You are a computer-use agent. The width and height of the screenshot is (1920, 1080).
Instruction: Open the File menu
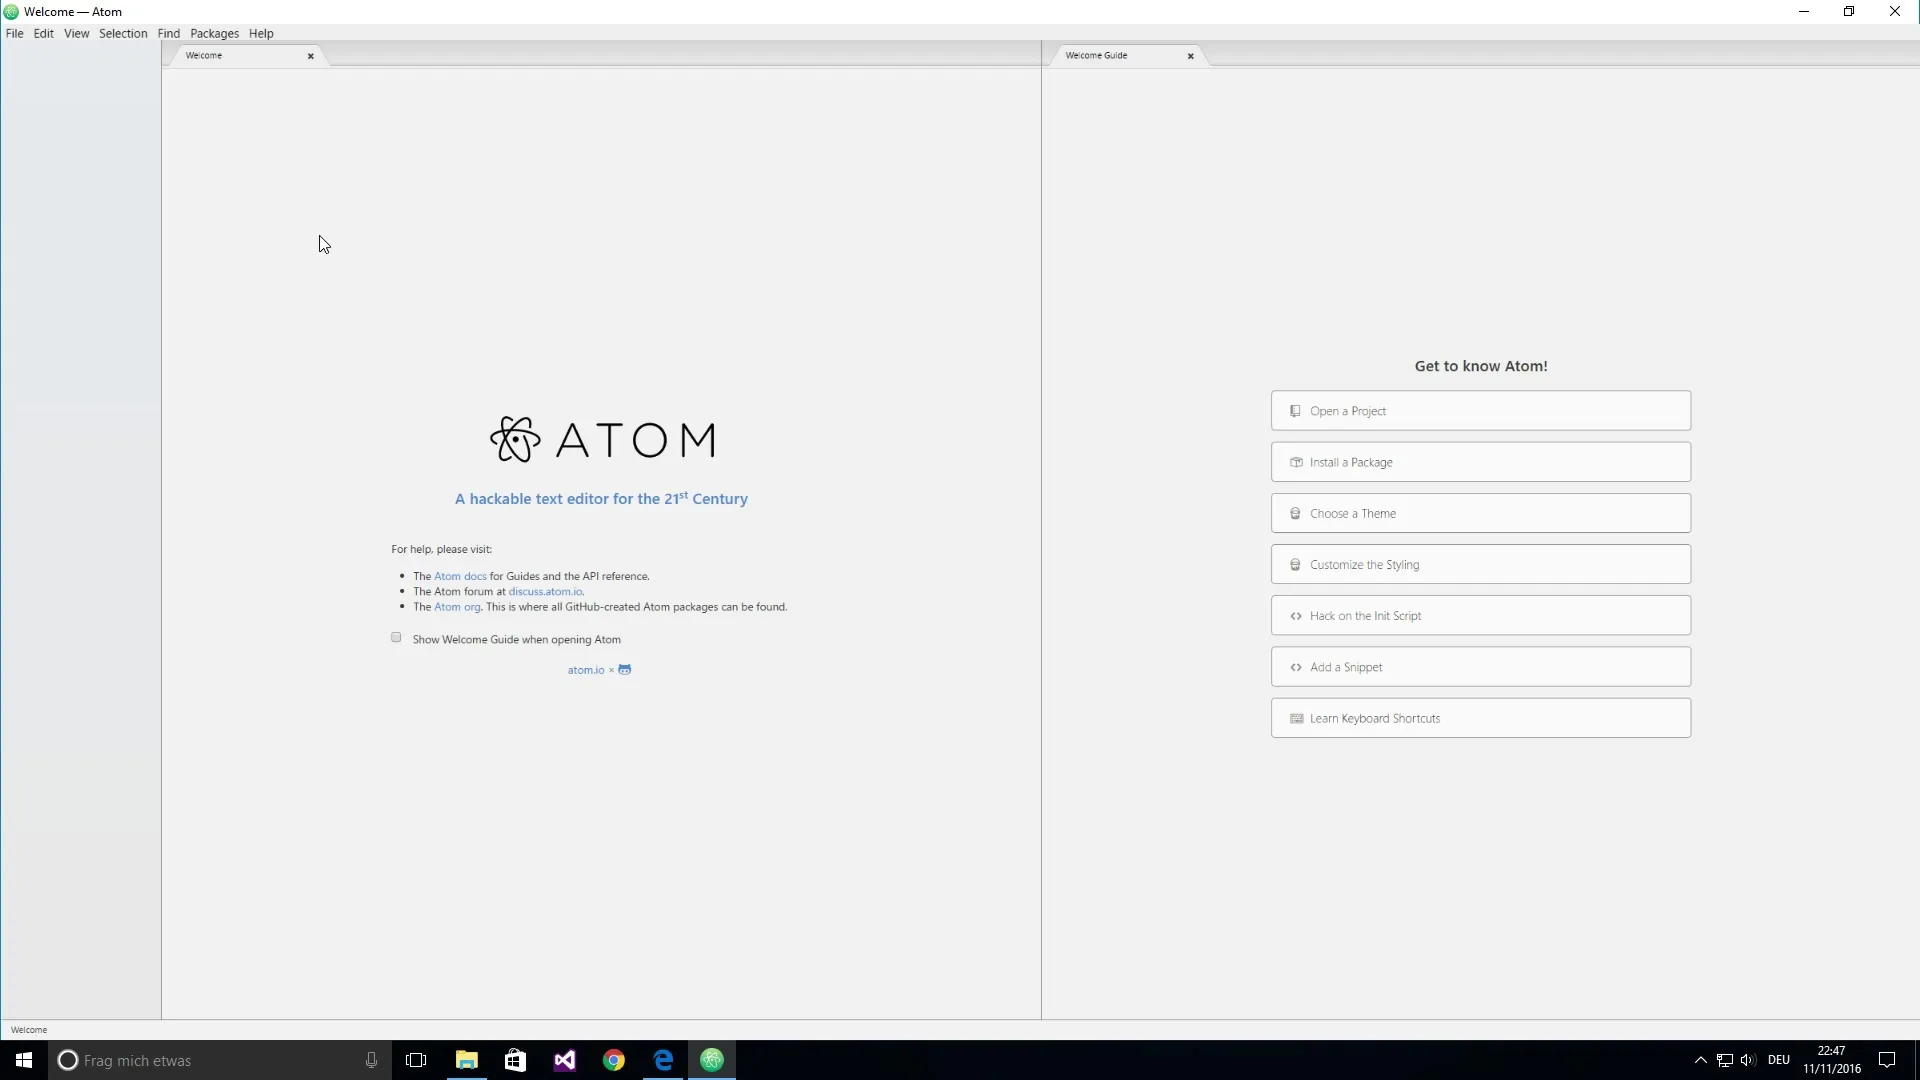pyautogui.click(x=14, y=33)
